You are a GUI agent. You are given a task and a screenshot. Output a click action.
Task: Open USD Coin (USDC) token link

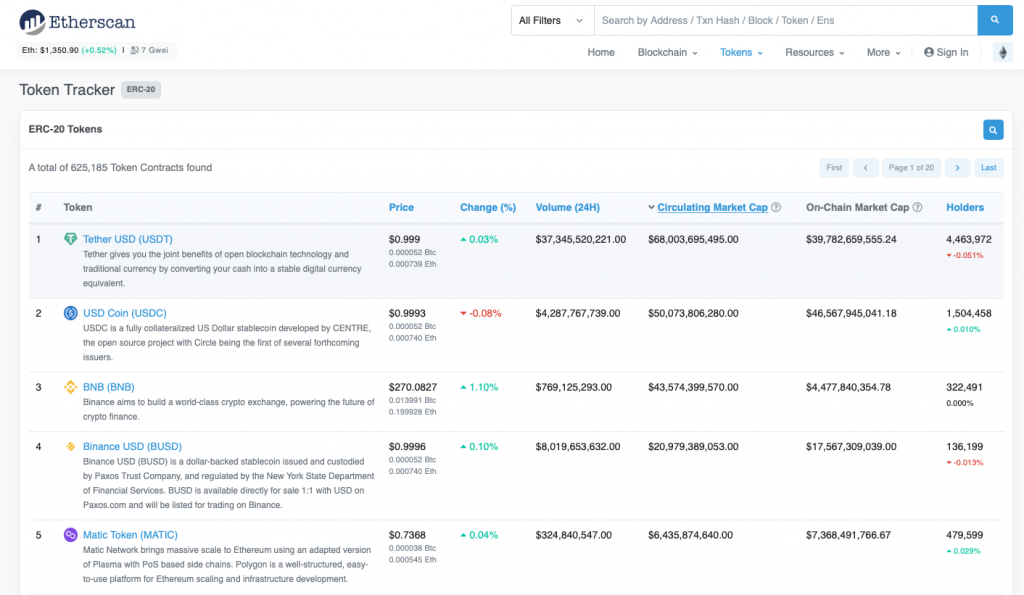[x=125, y=313]
